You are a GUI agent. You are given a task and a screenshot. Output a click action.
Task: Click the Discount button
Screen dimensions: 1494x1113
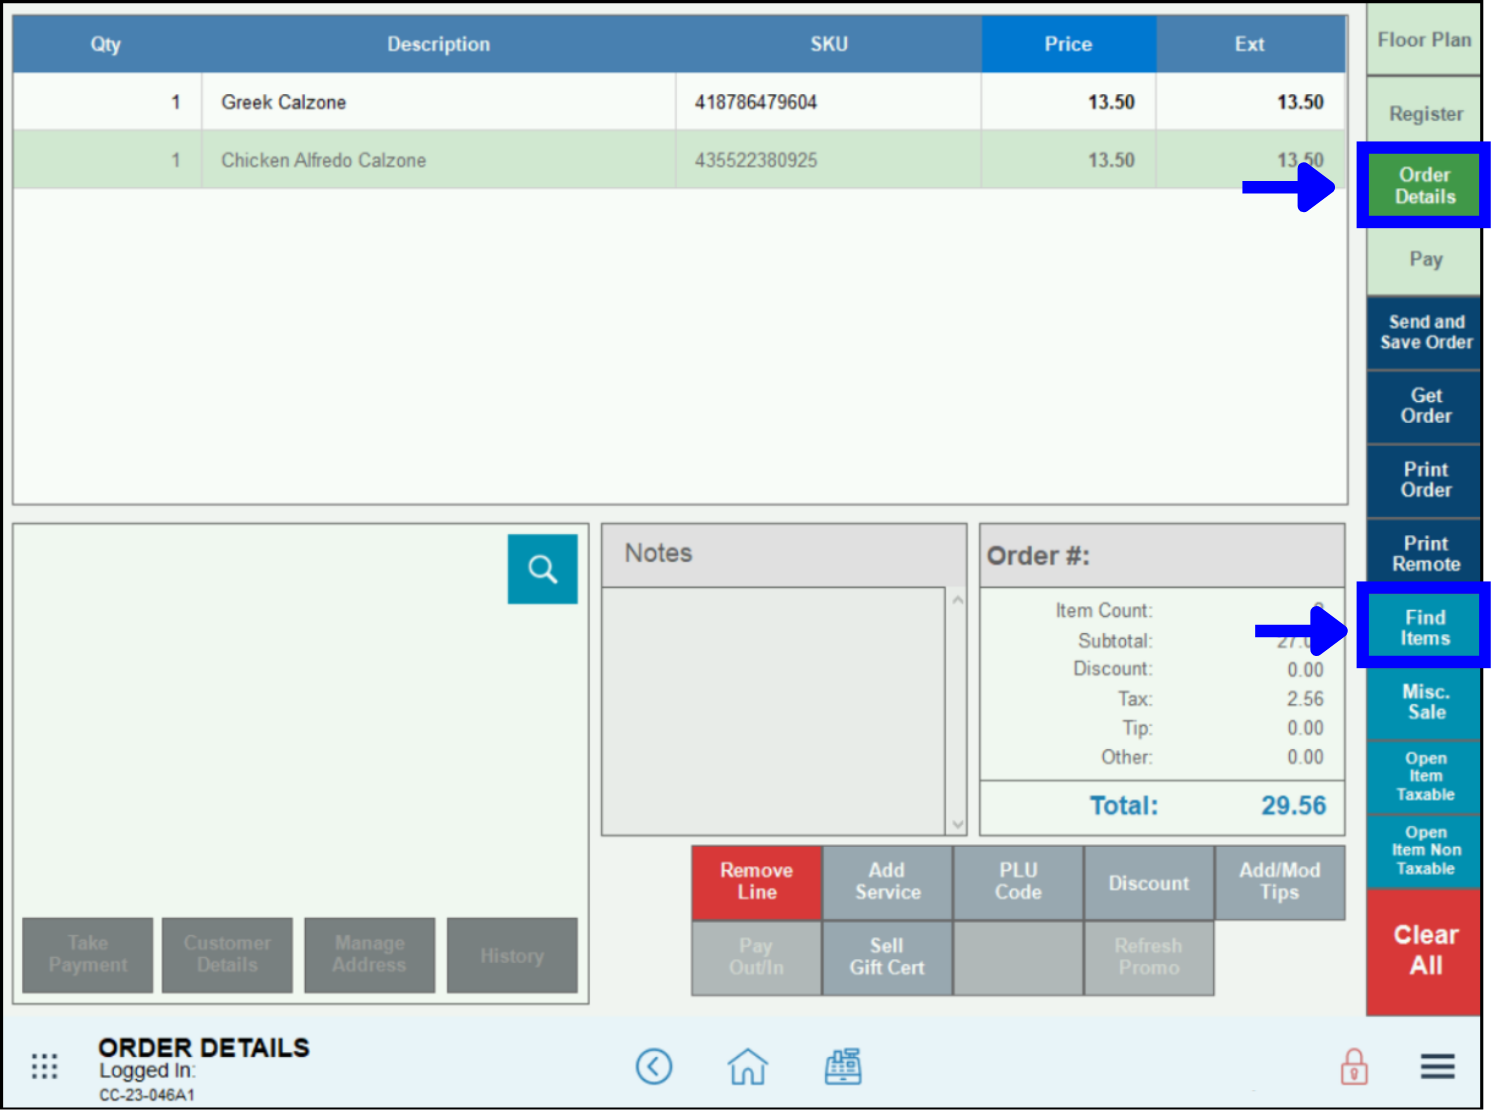coord(1149,882)
